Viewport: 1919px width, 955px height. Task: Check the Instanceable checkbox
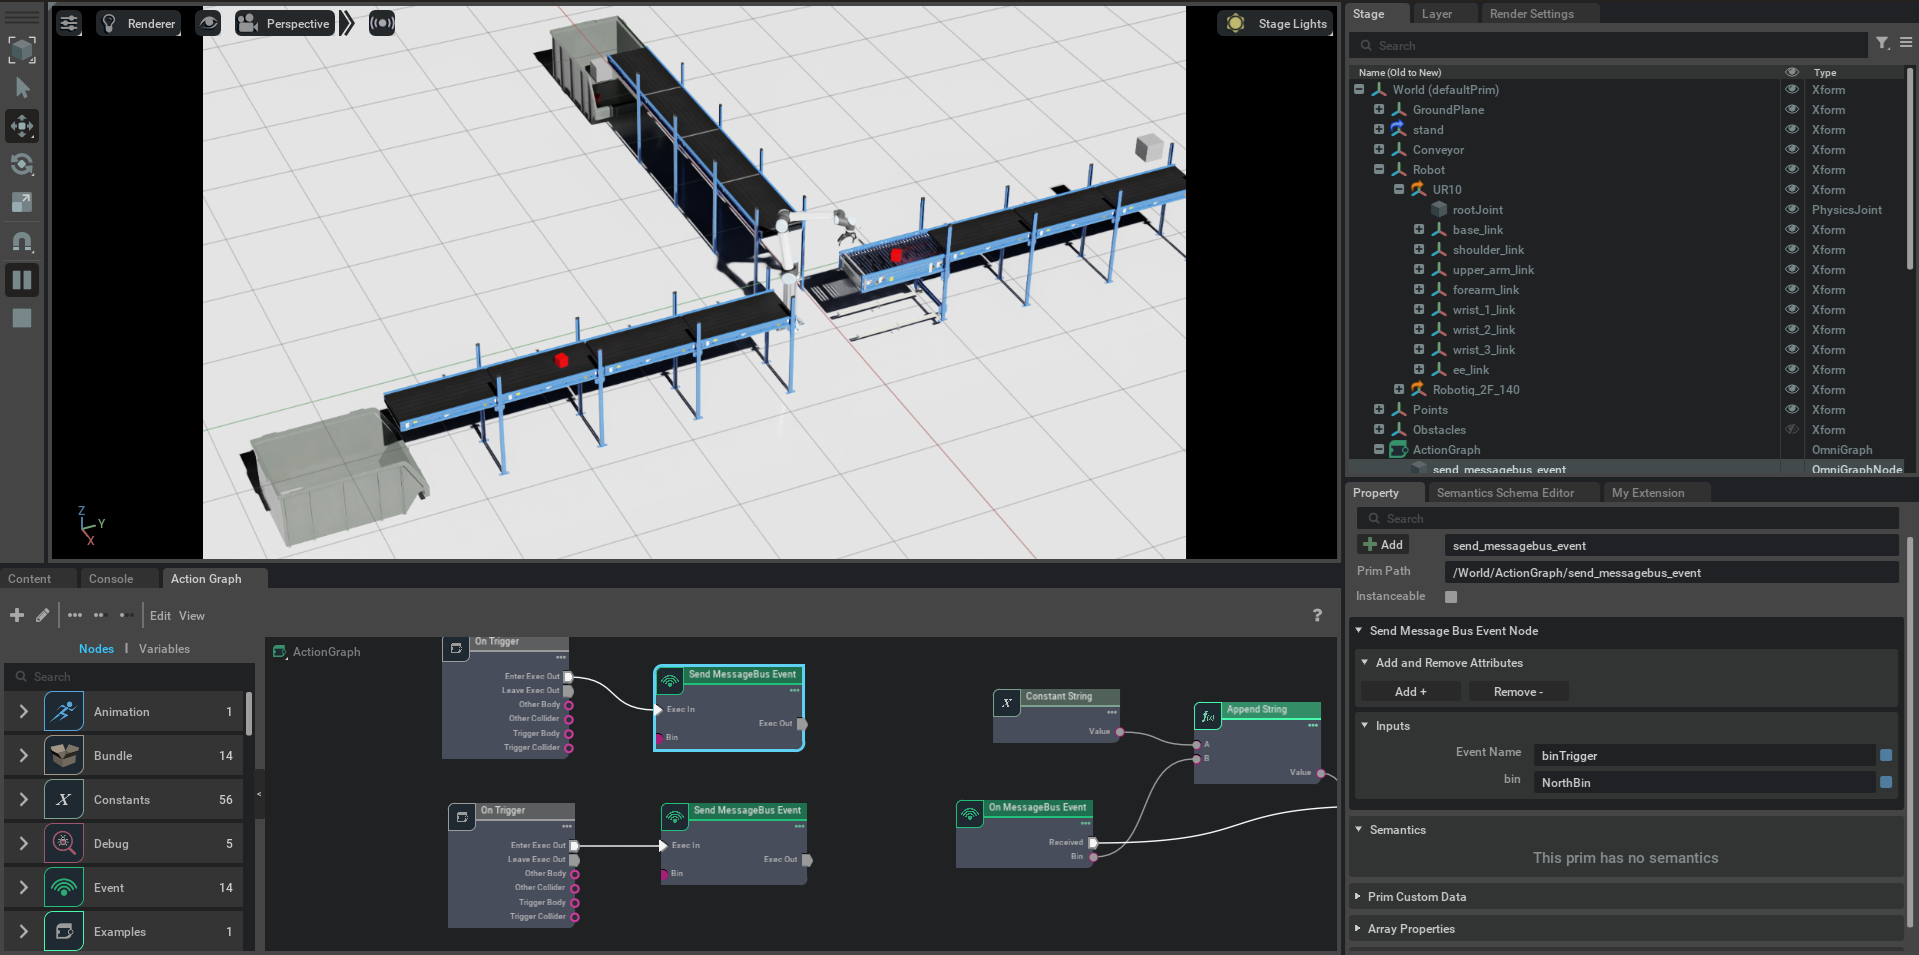click(1451, 597)
